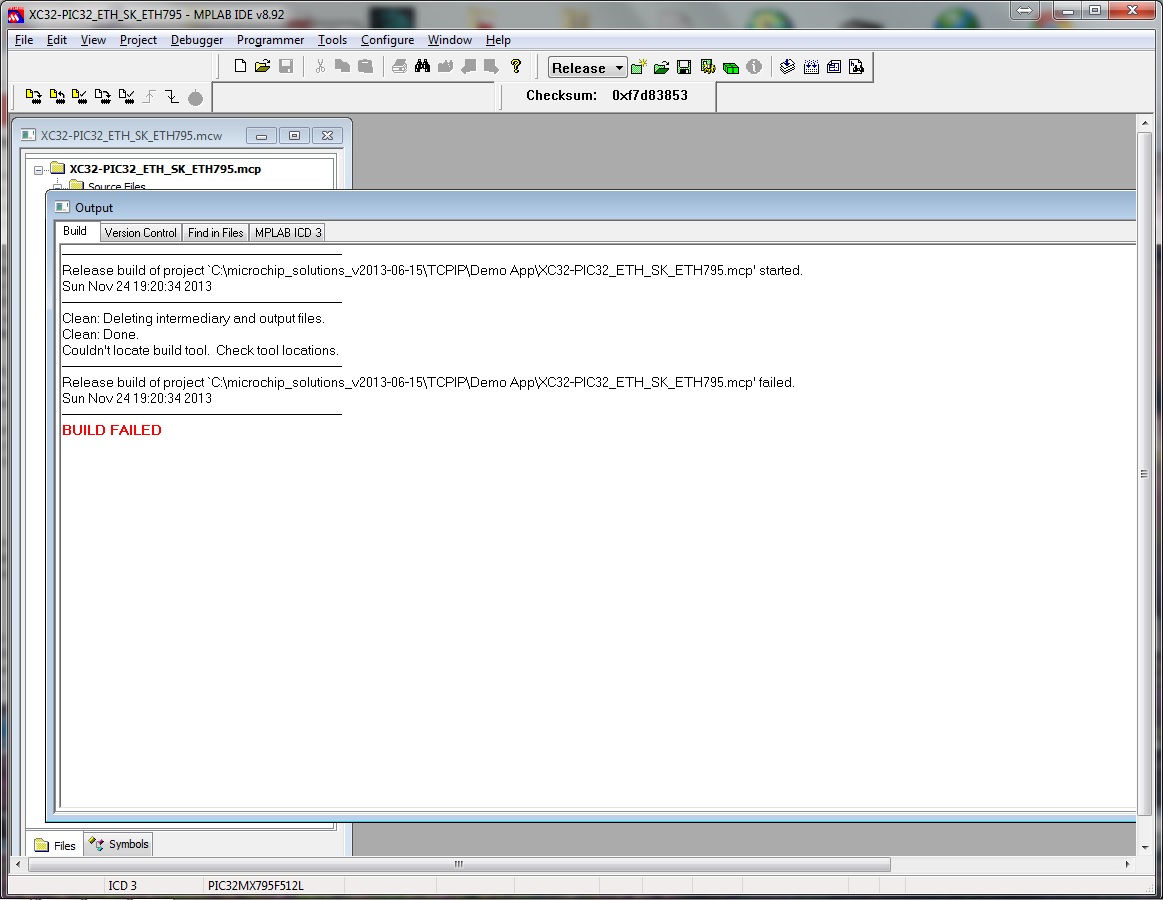Click the Print icon
This screenshot has width=1163, height=900.
[399, 66]
